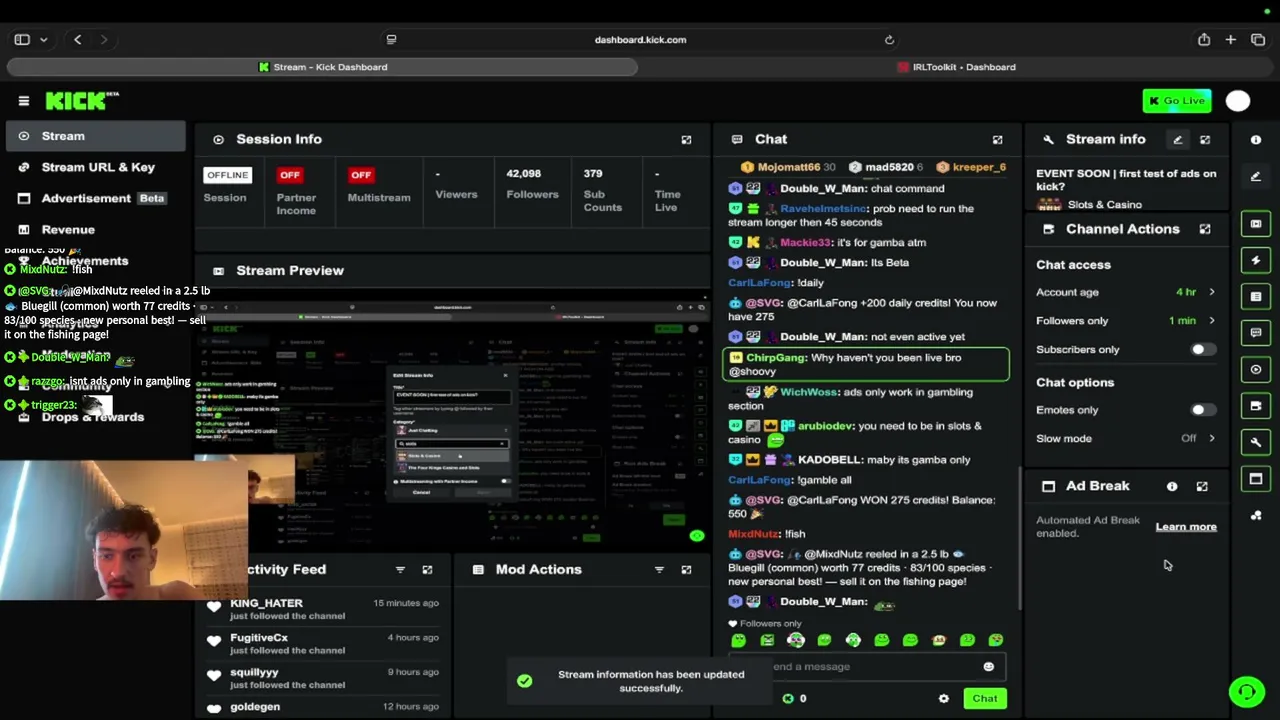This screenshot has width=1280, height=720.
Task: Expand the Ad Break panel
Action: (1202, 486)
